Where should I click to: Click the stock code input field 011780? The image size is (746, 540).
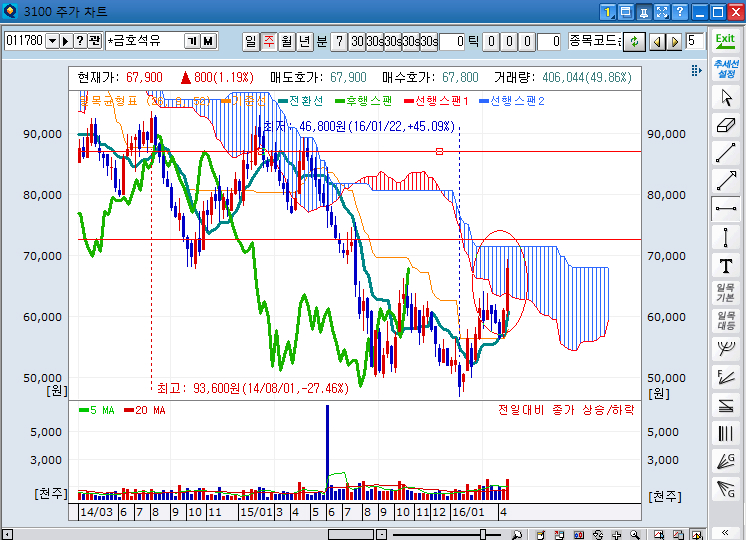(x=24, y=41)
